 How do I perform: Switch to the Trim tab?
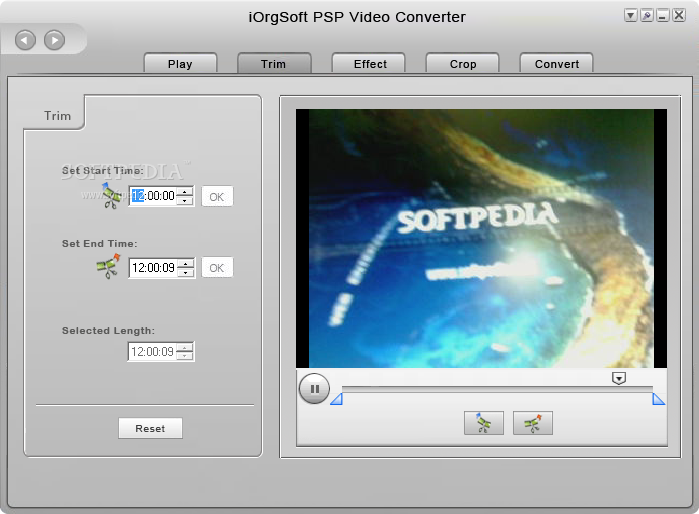[x=274, y=64]
